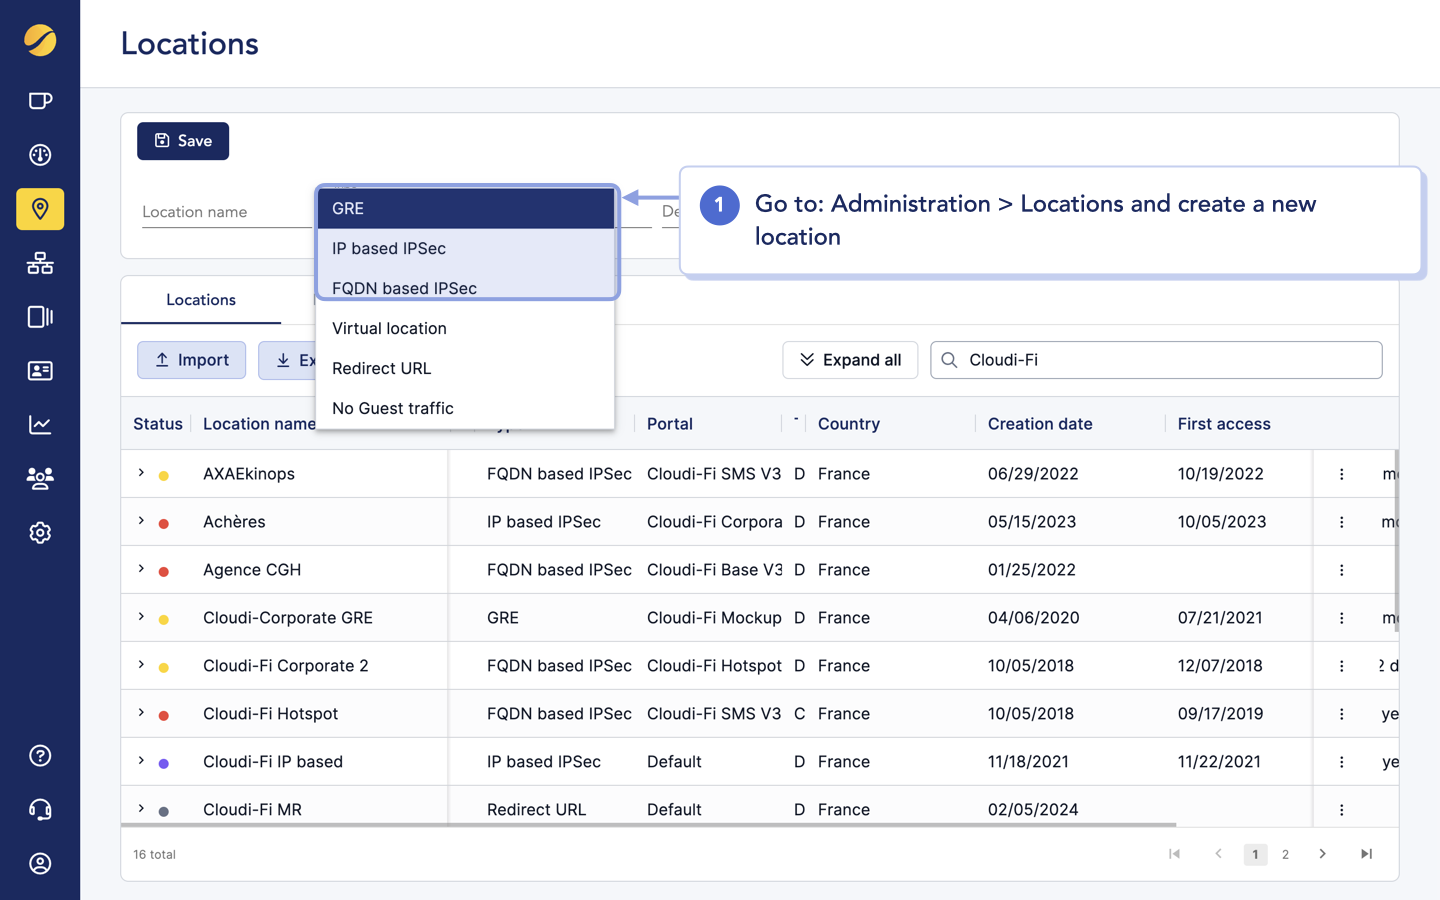
Task: Click the 06/29/2022 creation date cell
Action: coord(1033,474)
